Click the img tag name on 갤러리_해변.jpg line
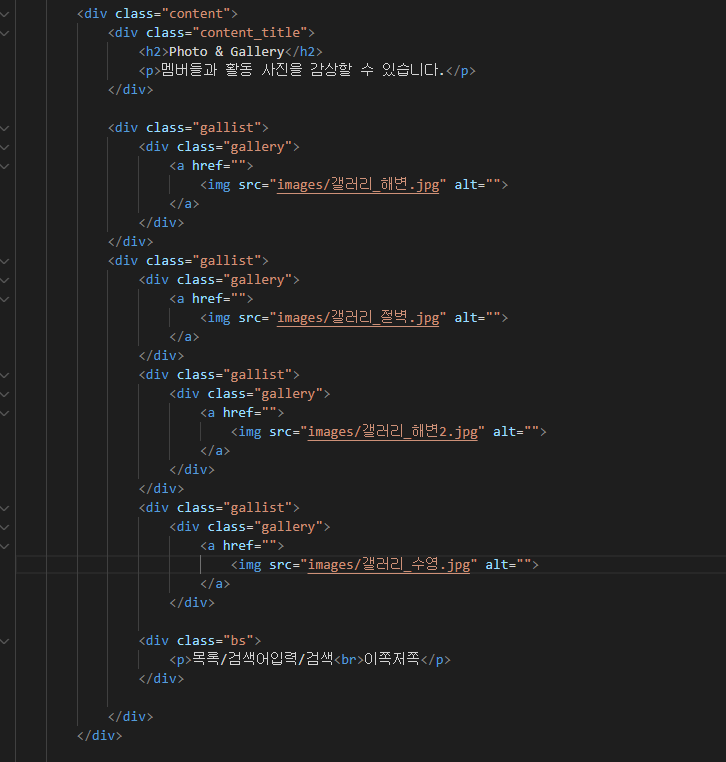726x762 pixels. (x=219, y=185)
